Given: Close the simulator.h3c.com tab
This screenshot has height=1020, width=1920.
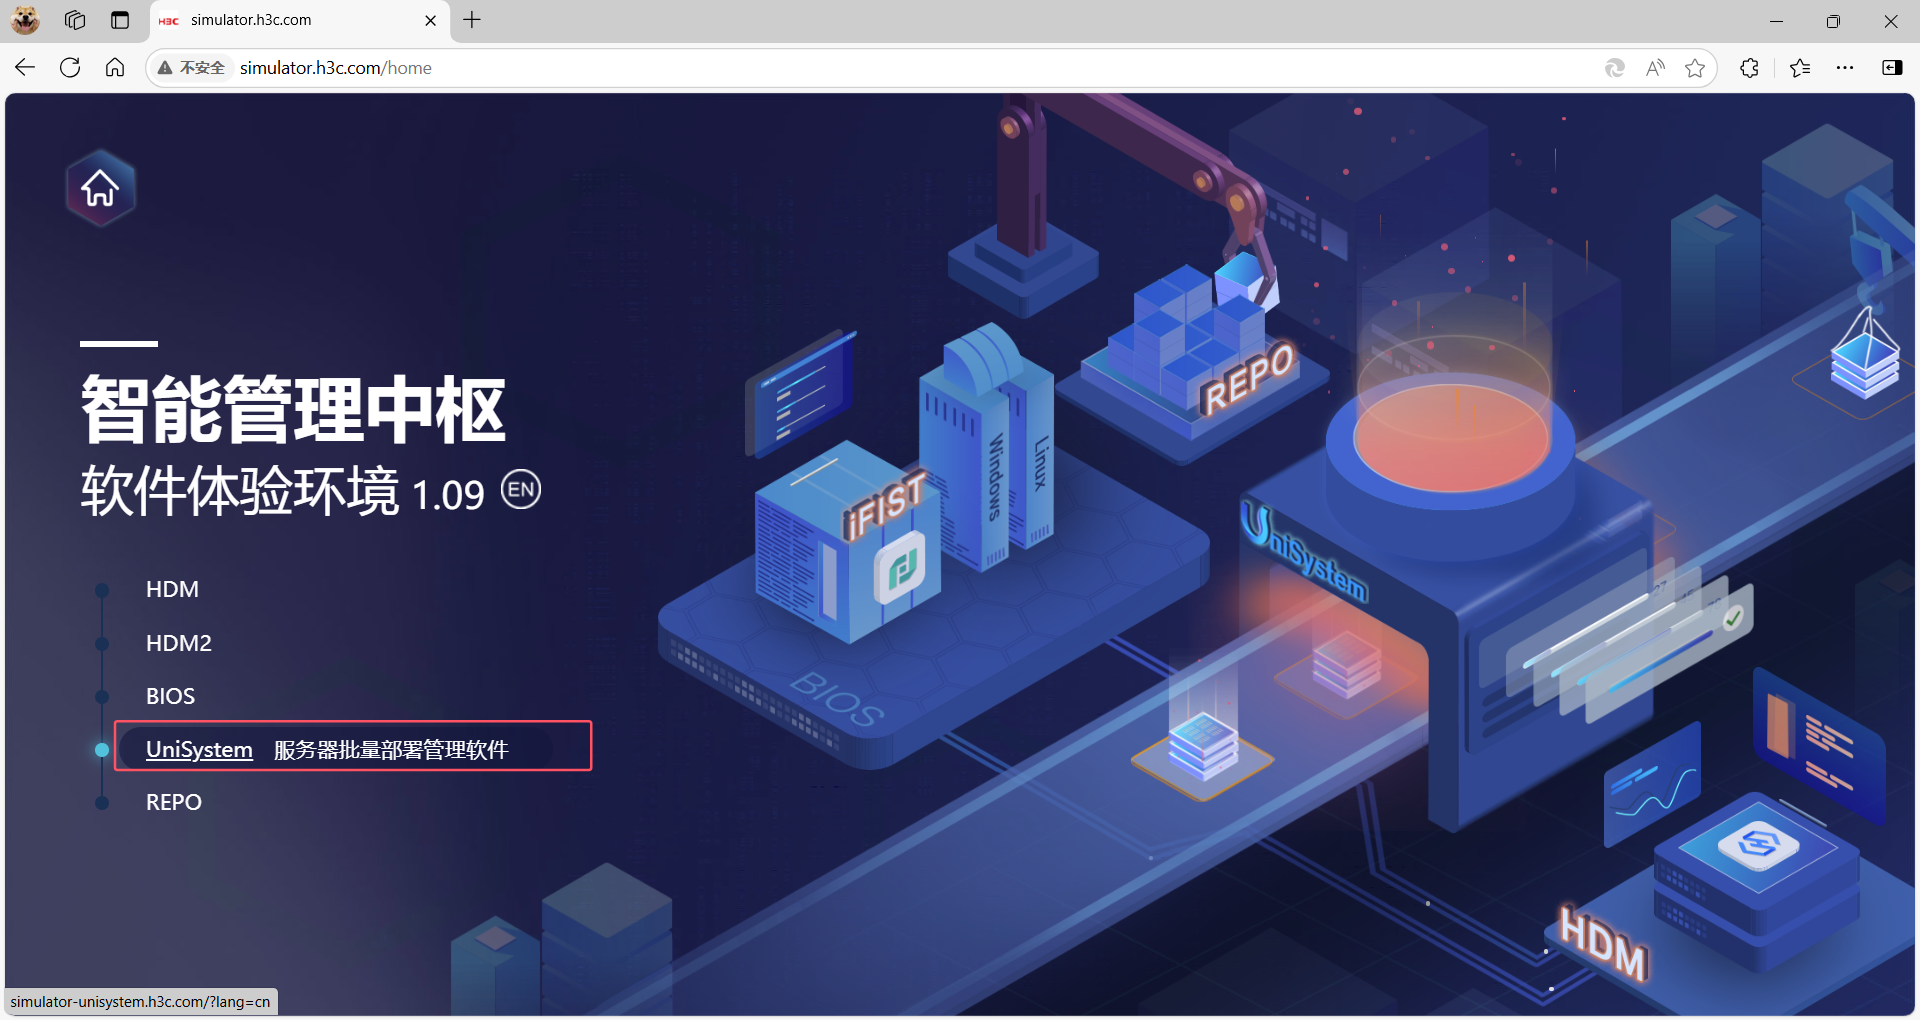Looking at the screenshot, I should tap(431, 20).
